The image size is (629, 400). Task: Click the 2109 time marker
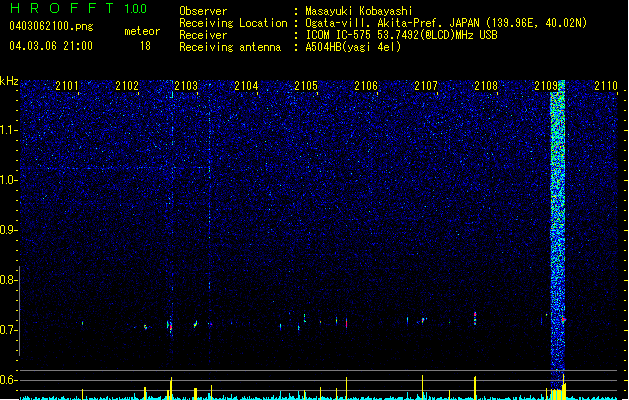546,85
